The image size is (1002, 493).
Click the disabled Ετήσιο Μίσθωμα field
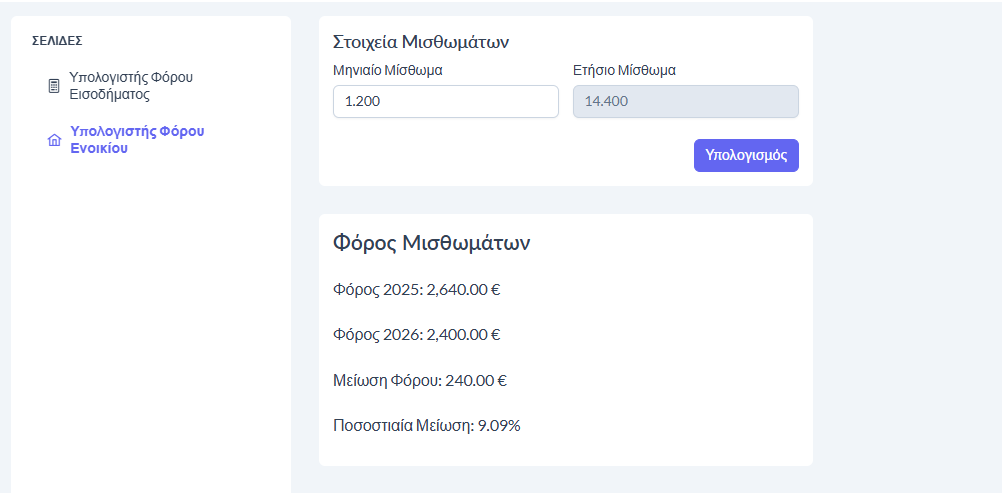tap(685, 101)
